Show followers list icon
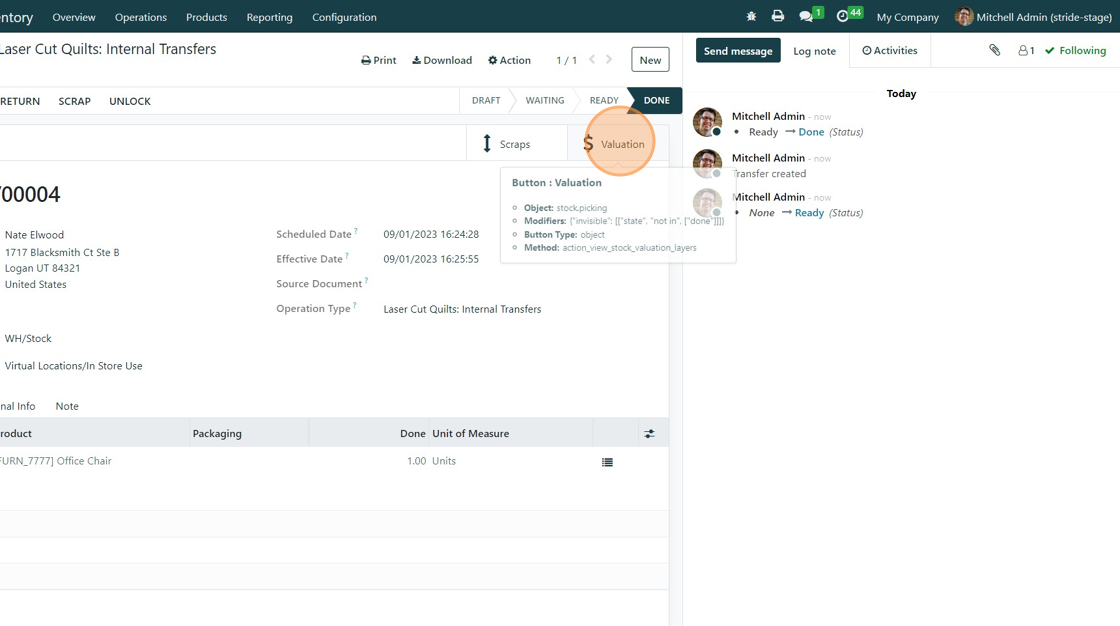1120x626 pixels. pos(1026,51)
